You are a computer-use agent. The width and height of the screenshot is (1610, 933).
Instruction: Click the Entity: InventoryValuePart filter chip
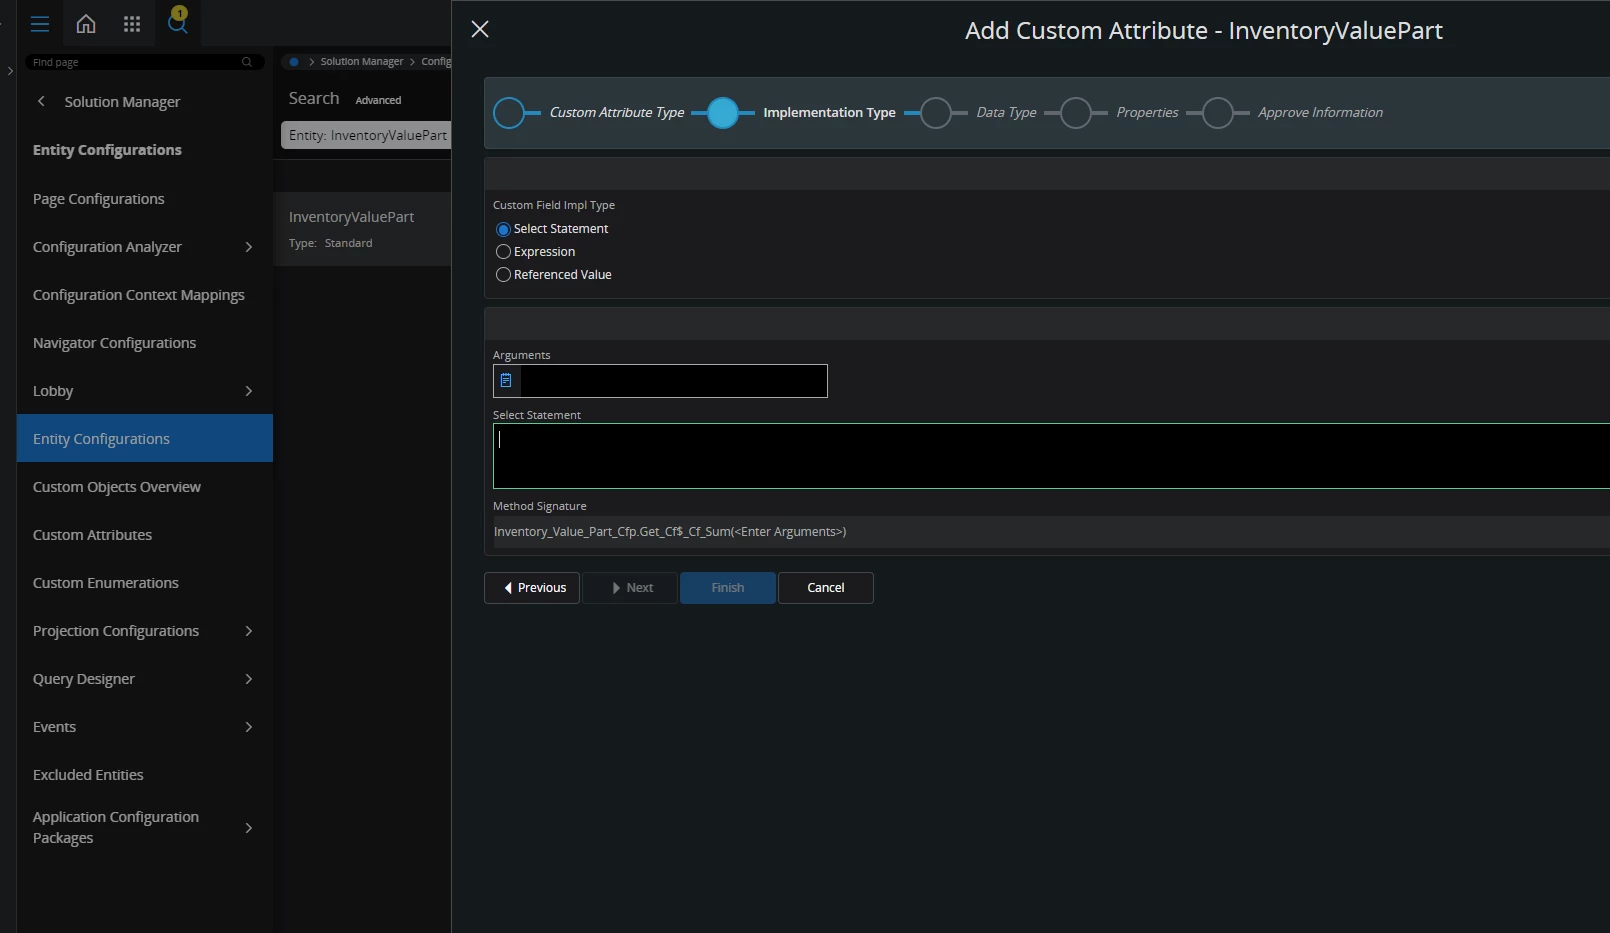coord(367,135)
